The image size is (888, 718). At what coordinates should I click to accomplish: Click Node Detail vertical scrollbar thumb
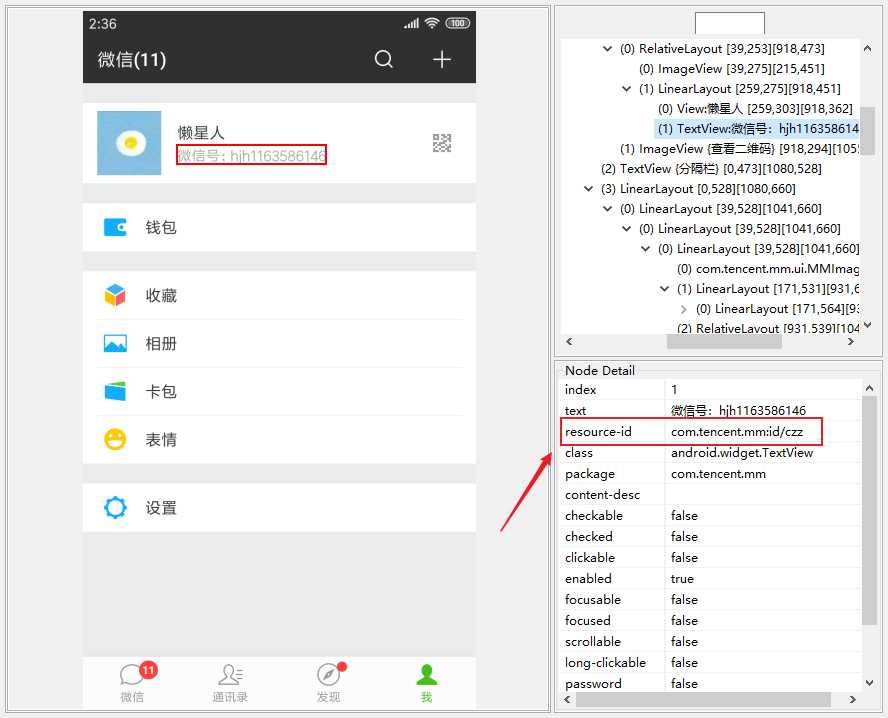tap(869, 511)
